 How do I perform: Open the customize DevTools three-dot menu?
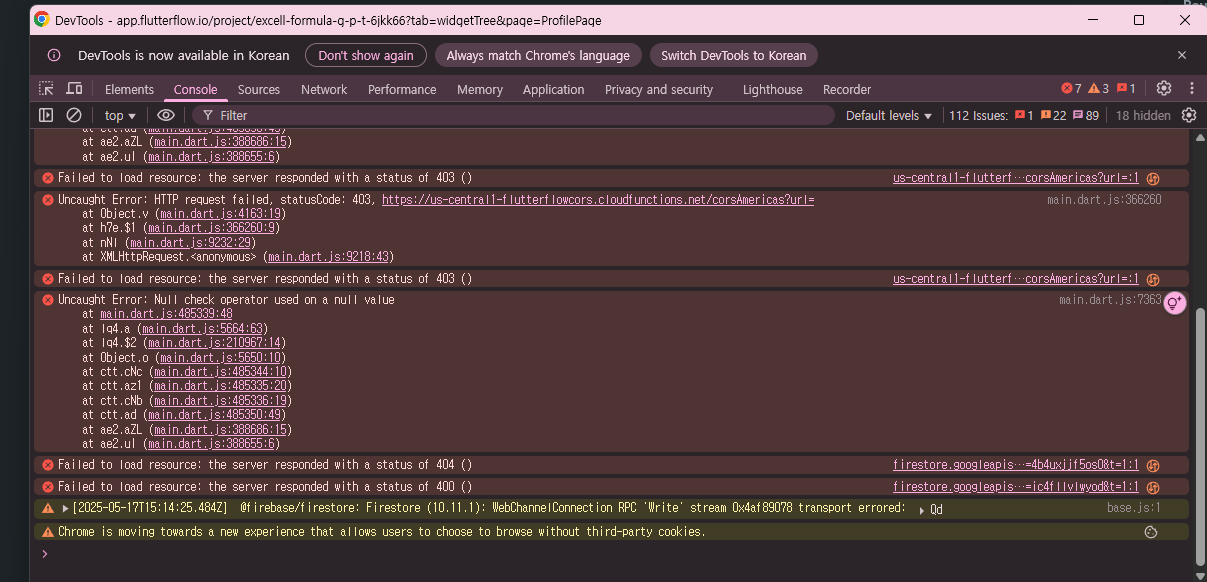[1191, 88]
